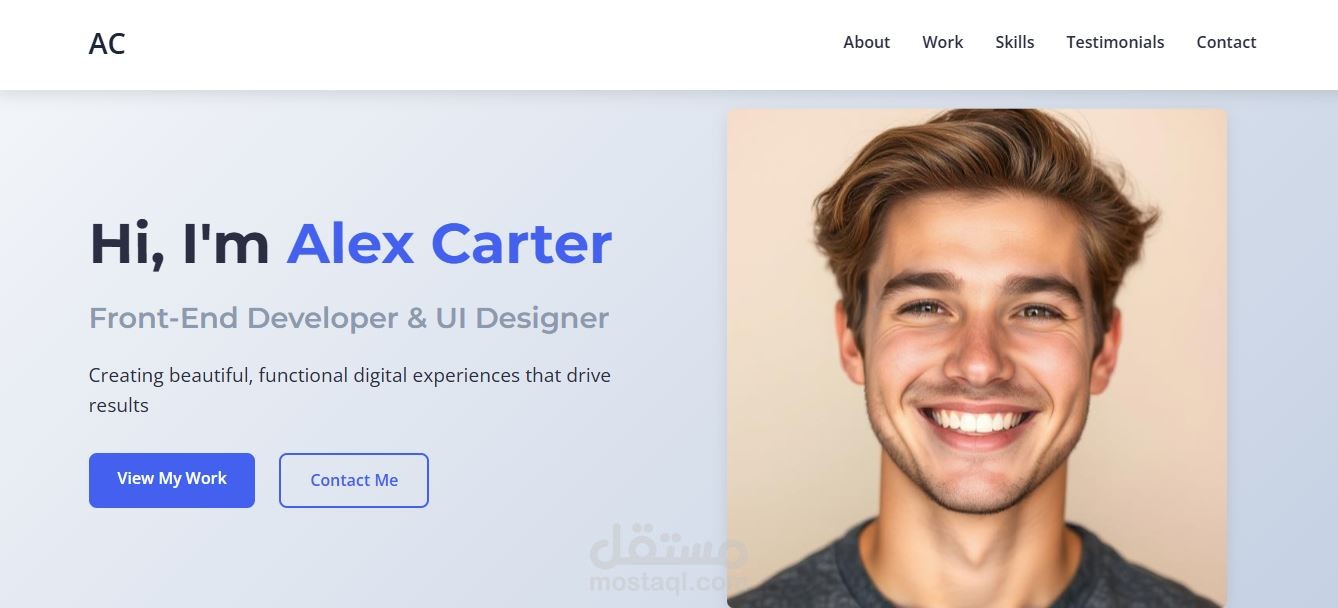Click the blue Alex Carter name text

tap(449, 244)
